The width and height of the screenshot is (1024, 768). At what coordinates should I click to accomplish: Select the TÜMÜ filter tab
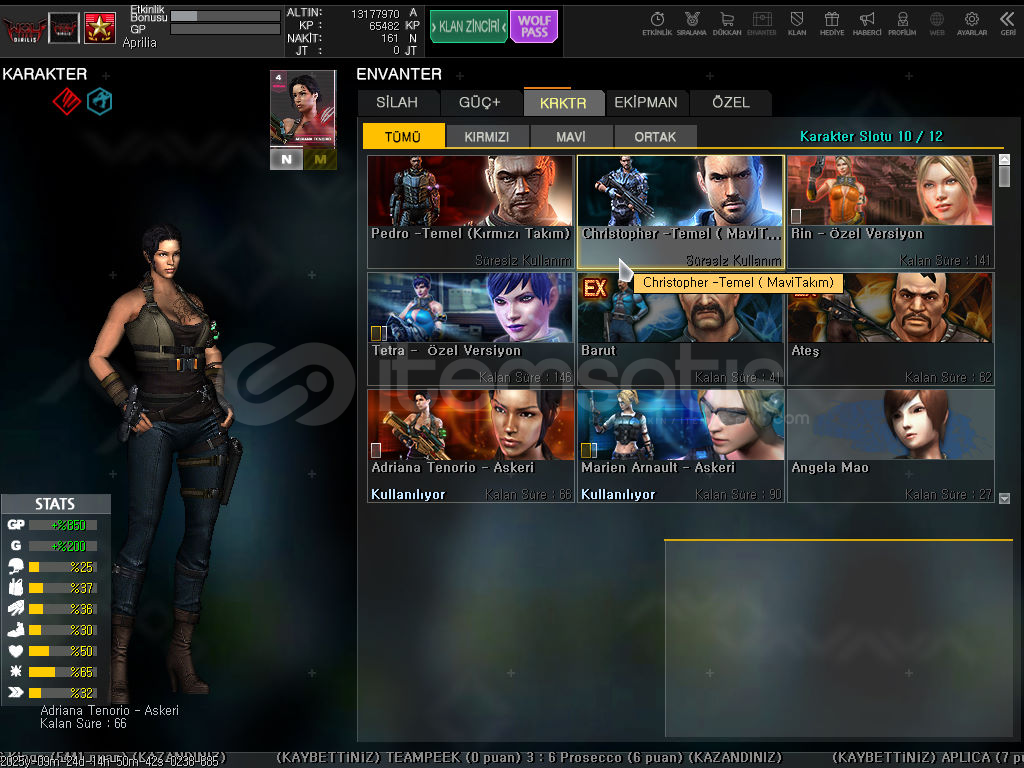[403, 136]
